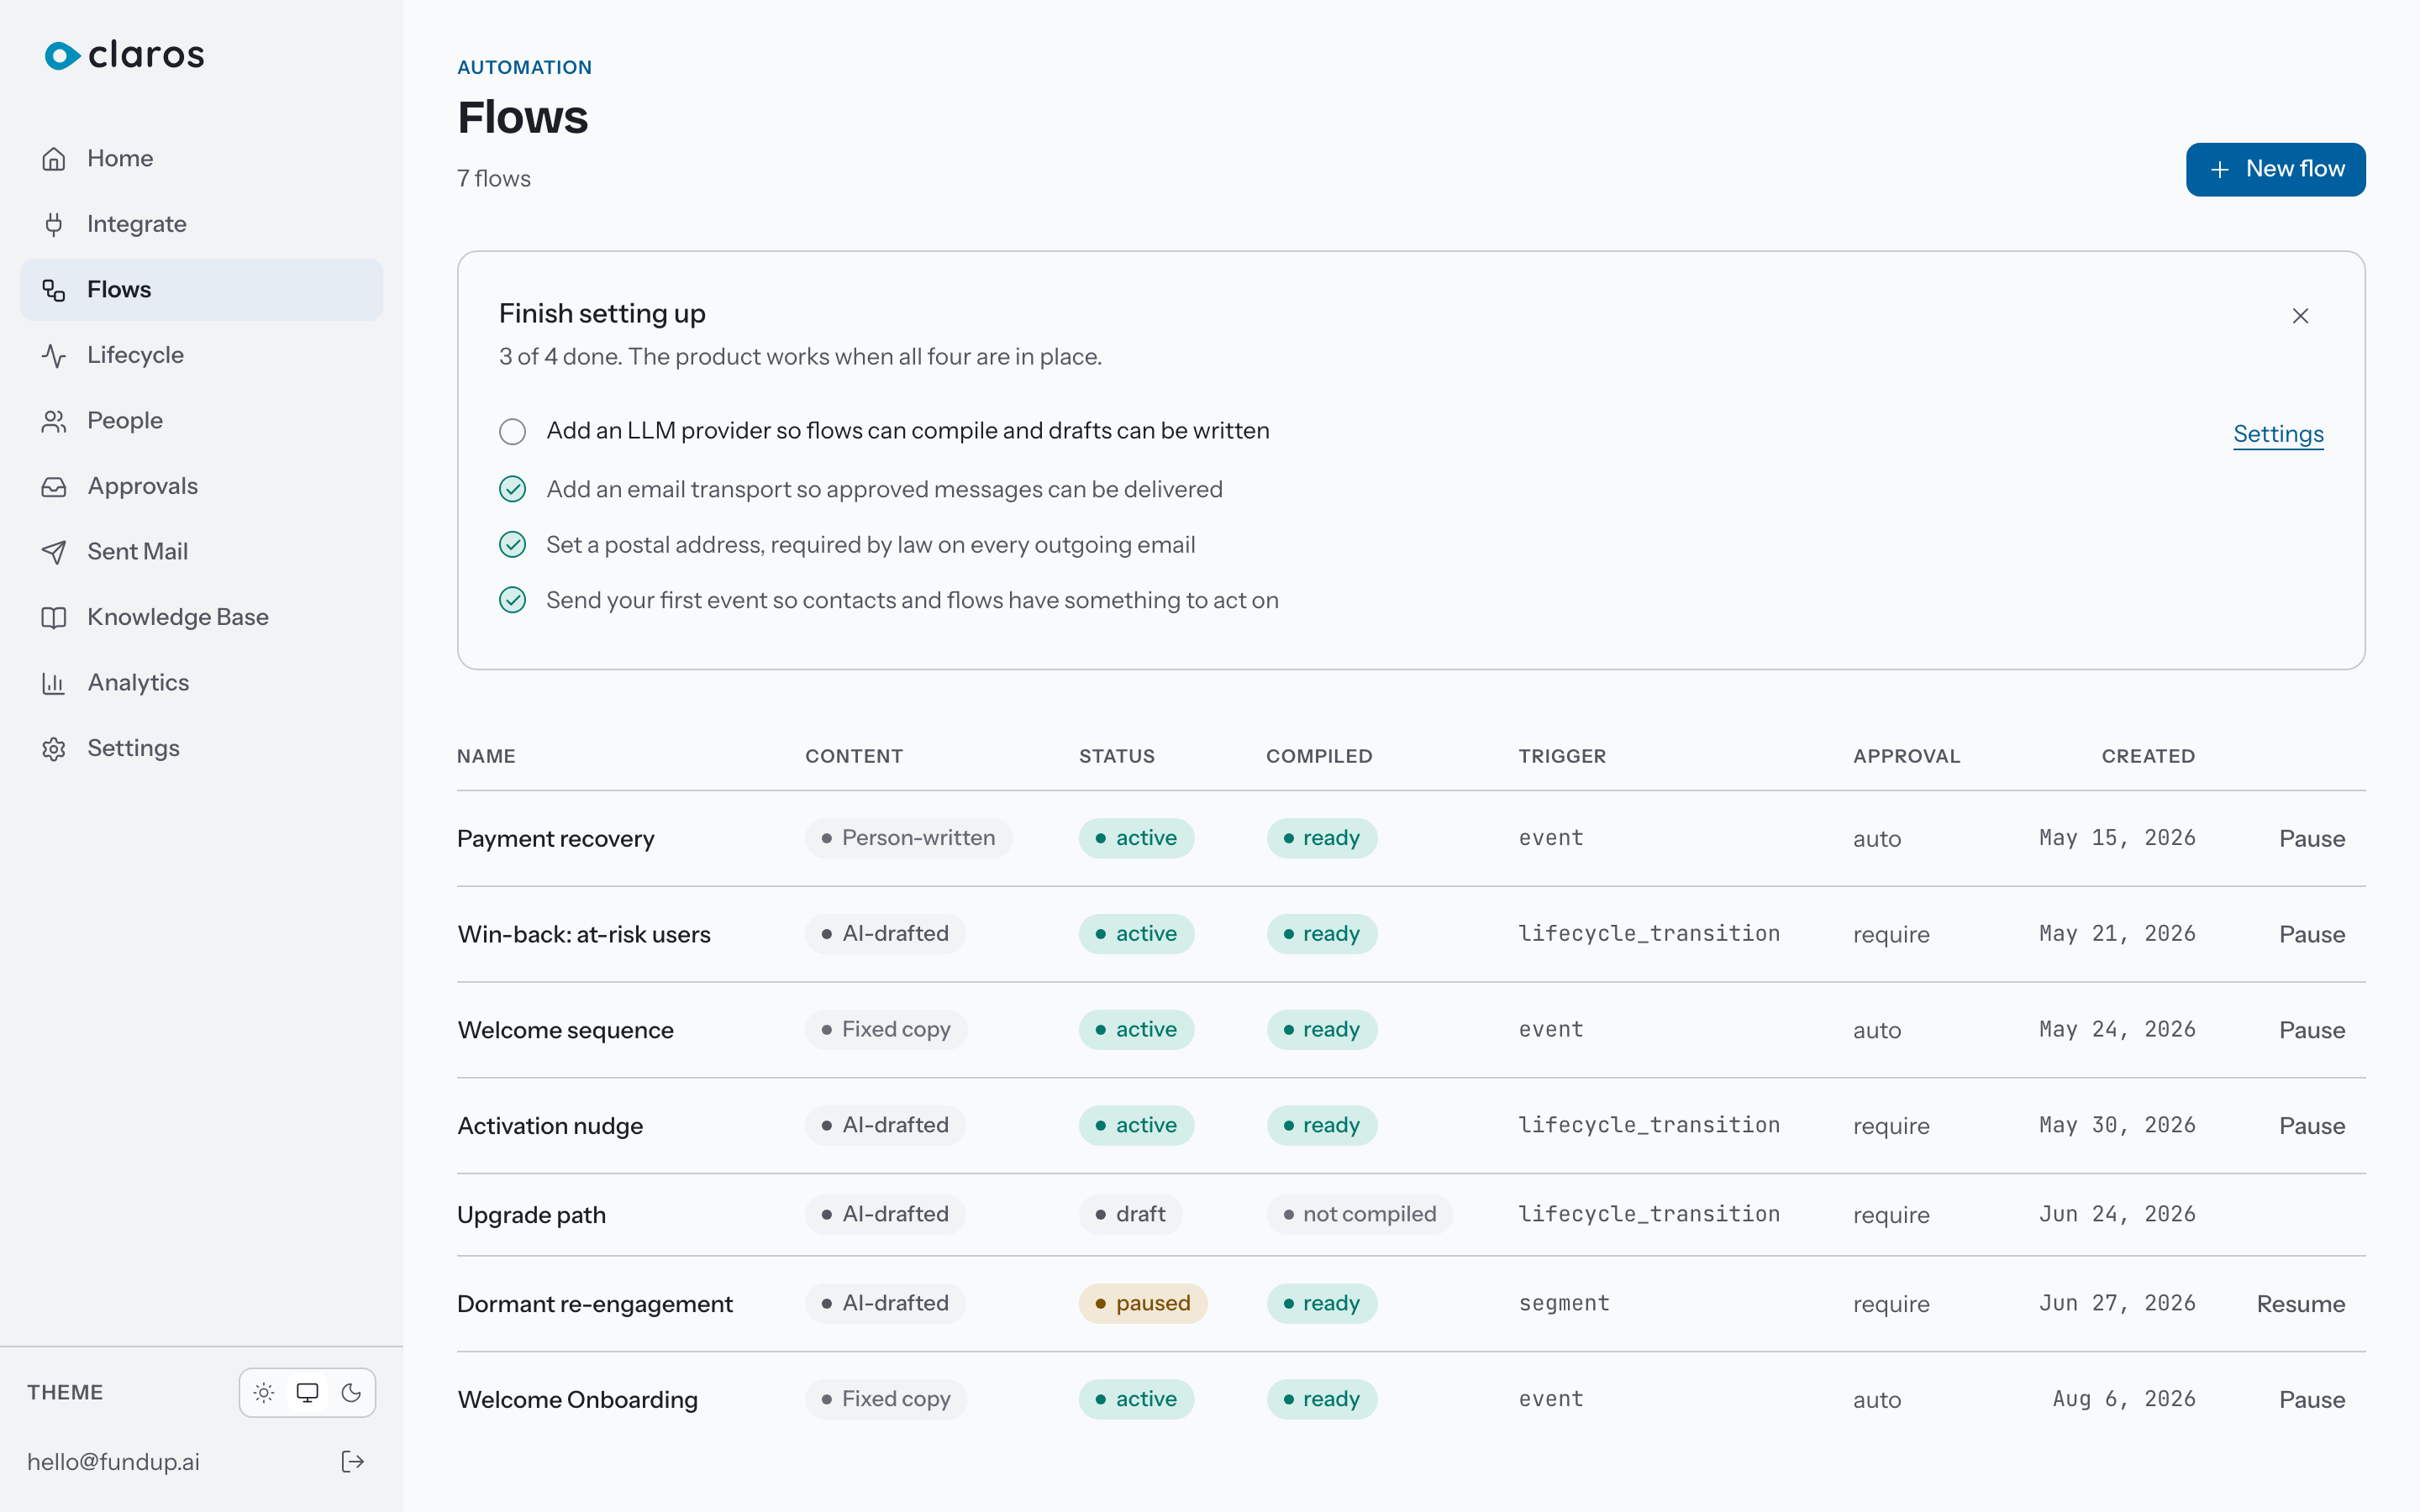Click the email transport completed checkmark
Screen dimensions: 2420x1512
coord(513,489)
